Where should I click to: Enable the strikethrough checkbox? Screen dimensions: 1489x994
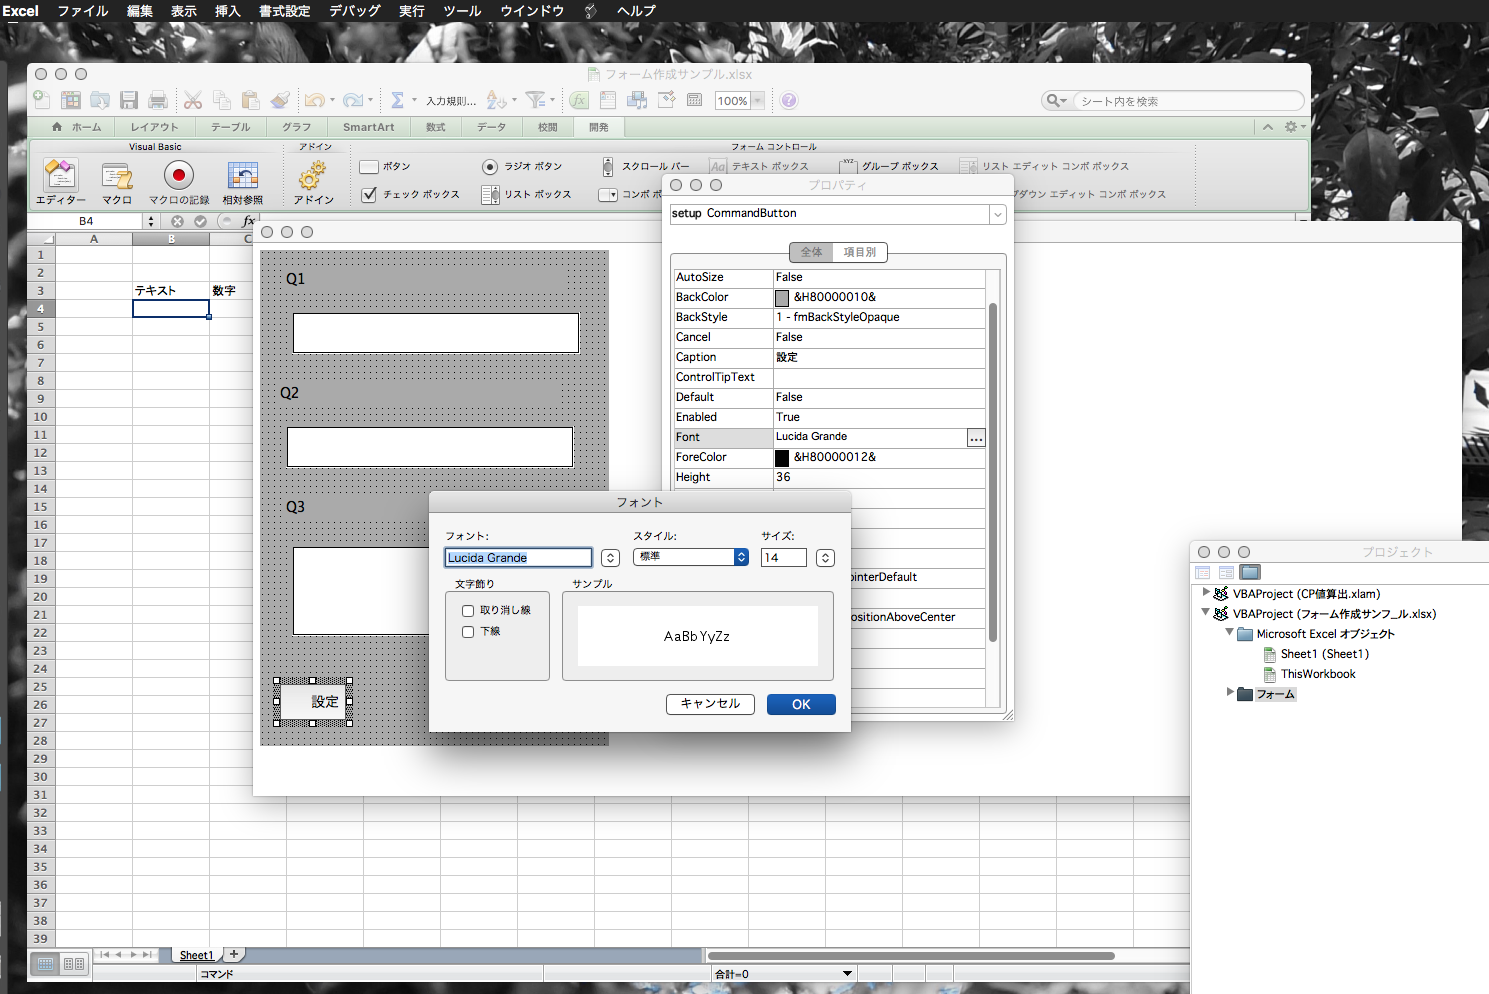[468, 611]
